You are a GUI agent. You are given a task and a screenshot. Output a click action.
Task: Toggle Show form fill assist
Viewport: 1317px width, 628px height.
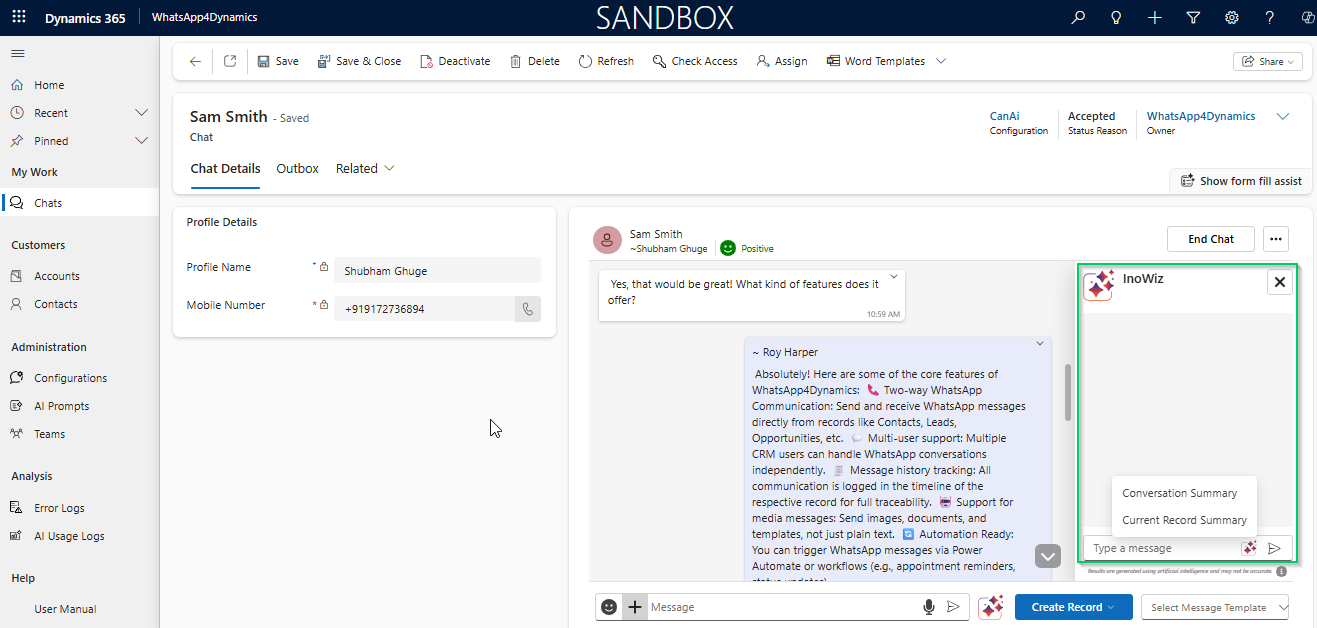(1241, 181)
